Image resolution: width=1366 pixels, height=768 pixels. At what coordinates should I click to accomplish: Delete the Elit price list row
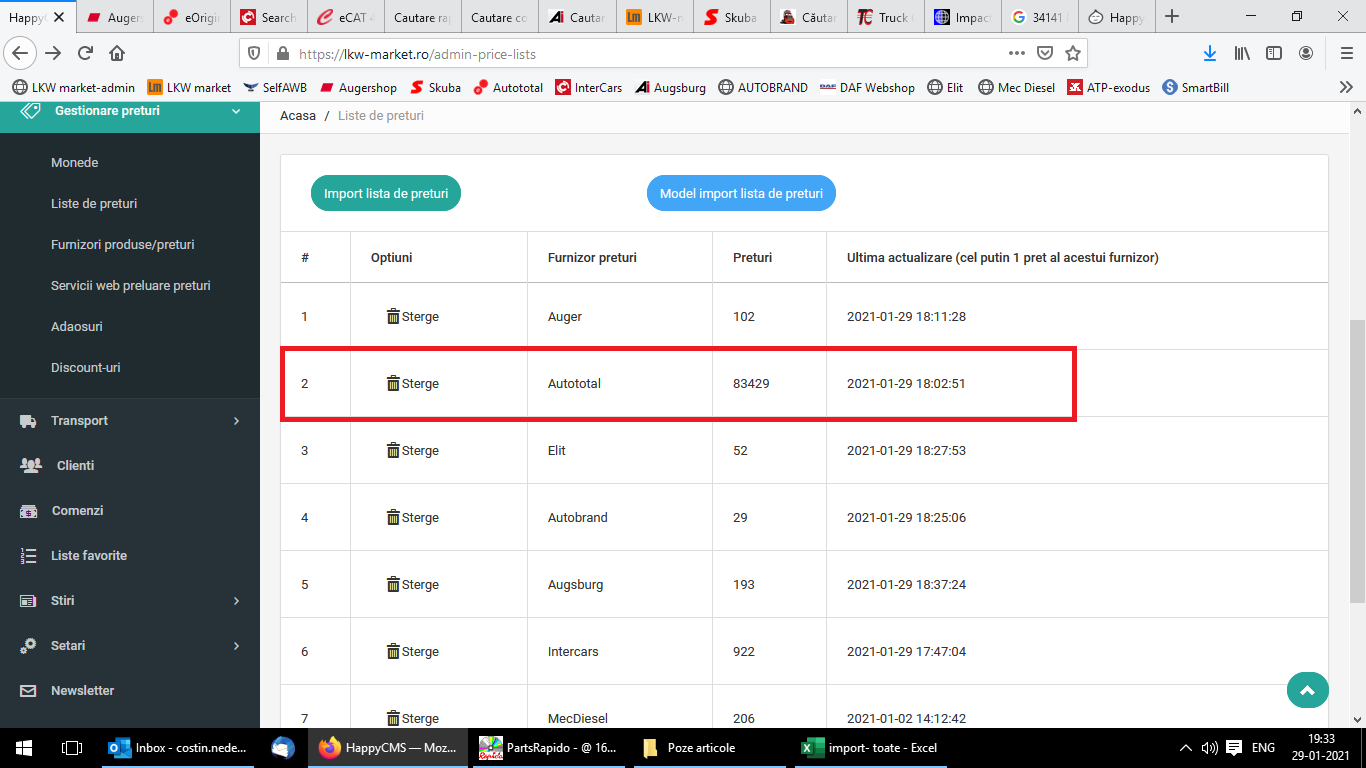click(412, 450)
